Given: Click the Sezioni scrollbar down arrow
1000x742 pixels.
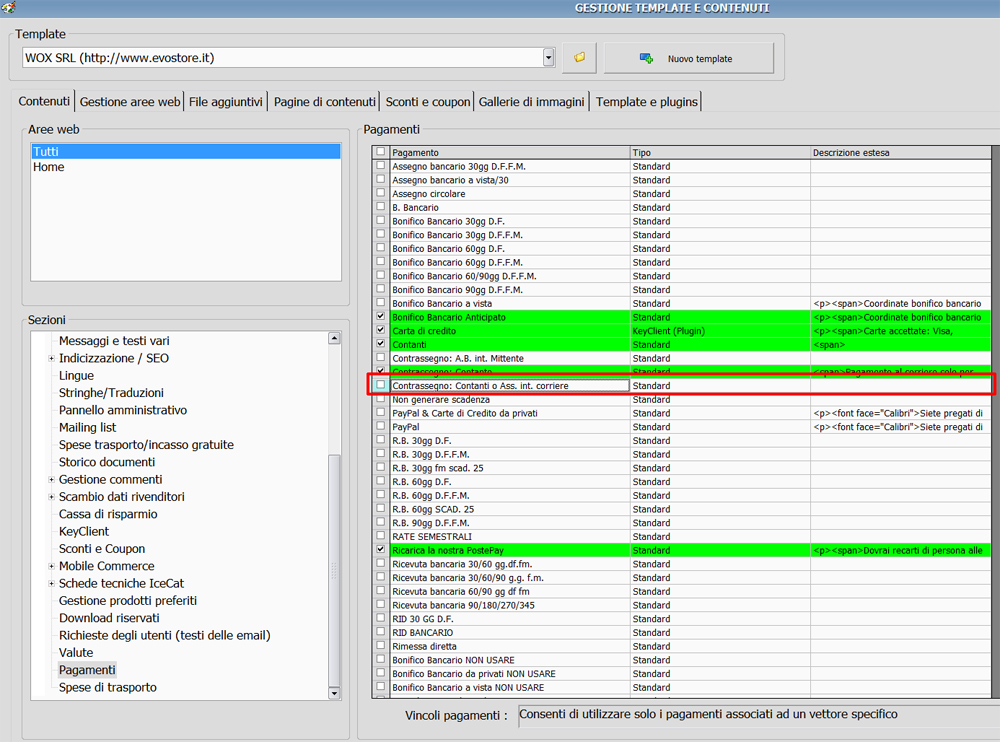Looking at the screenshot, I should pos(334,694).
